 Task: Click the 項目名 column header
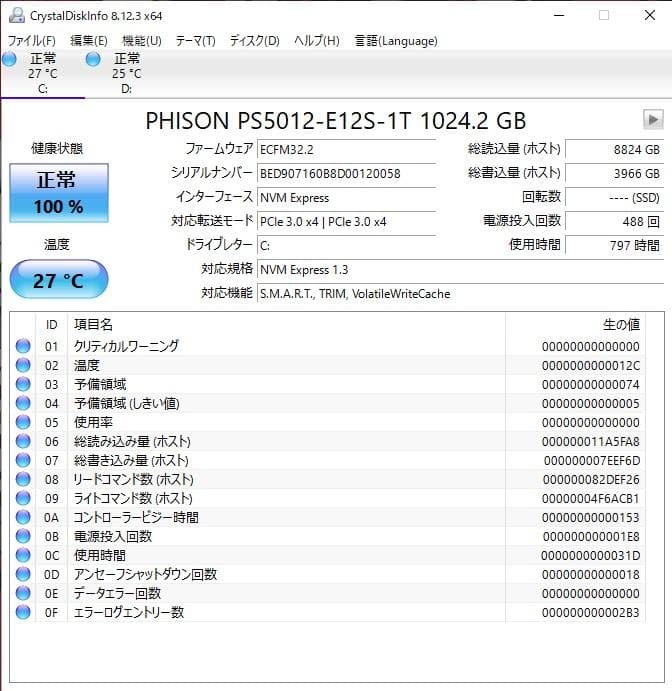click(x=93, y=325)
